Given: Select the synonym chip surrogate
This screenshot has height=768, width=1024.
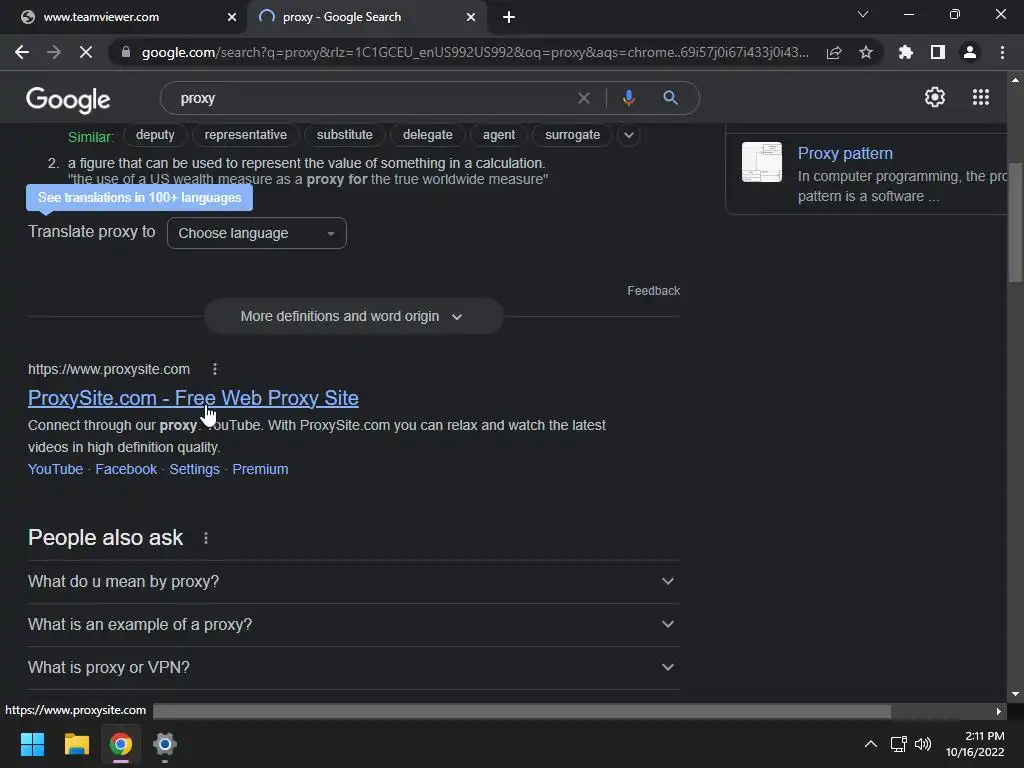Looking at the screenshot, I should [x=573, y=135].
